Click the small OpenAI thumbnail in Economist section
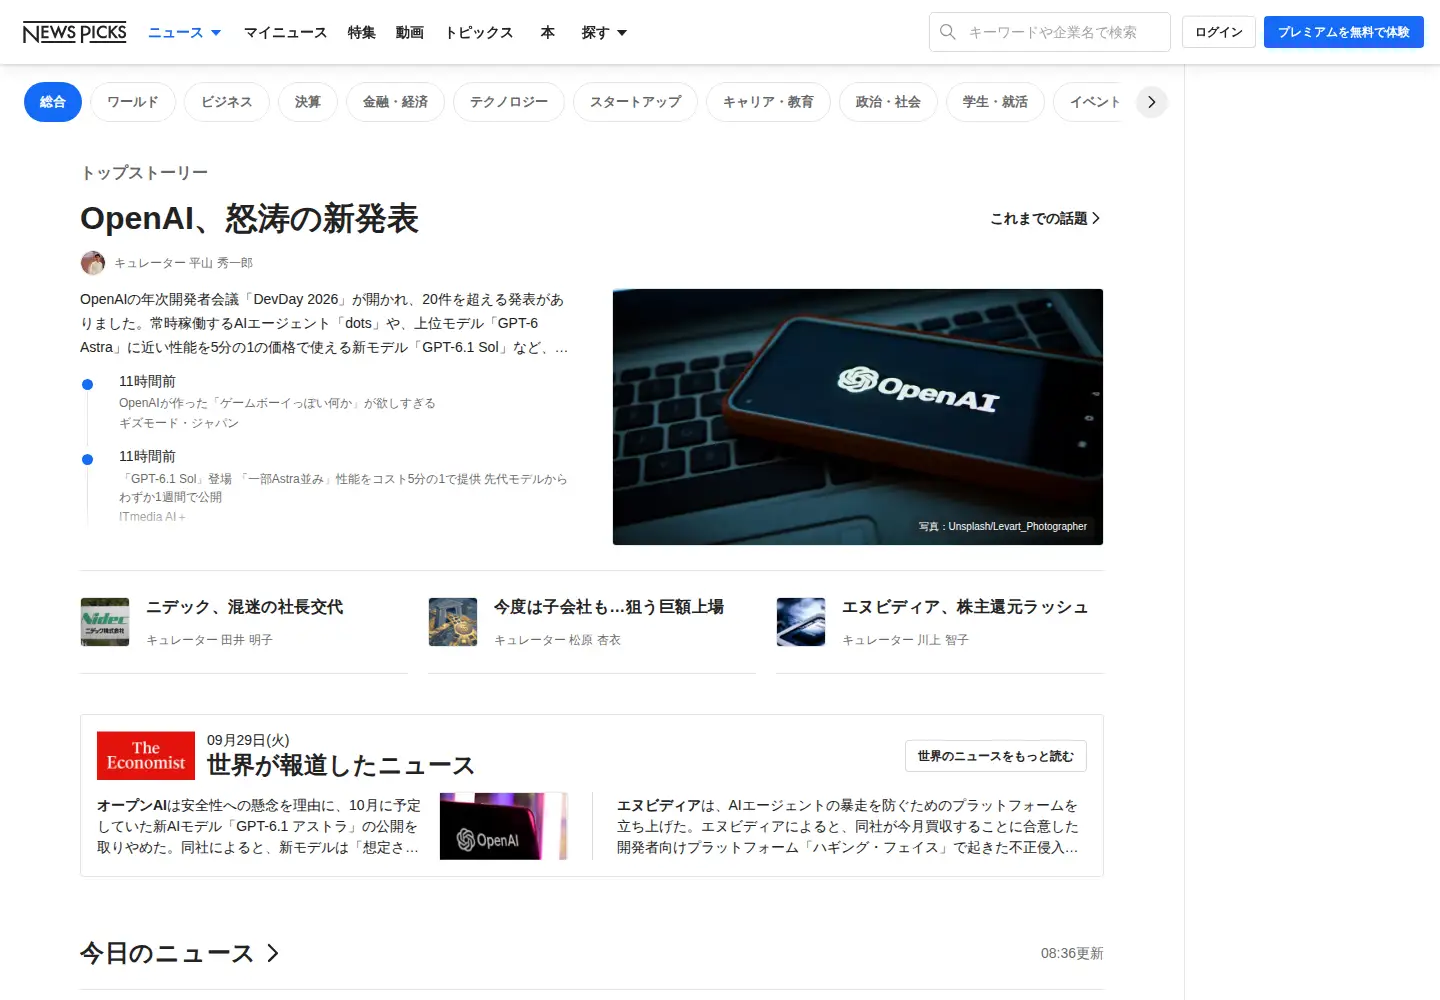Screen dimensions: 1440x1000 504,826
